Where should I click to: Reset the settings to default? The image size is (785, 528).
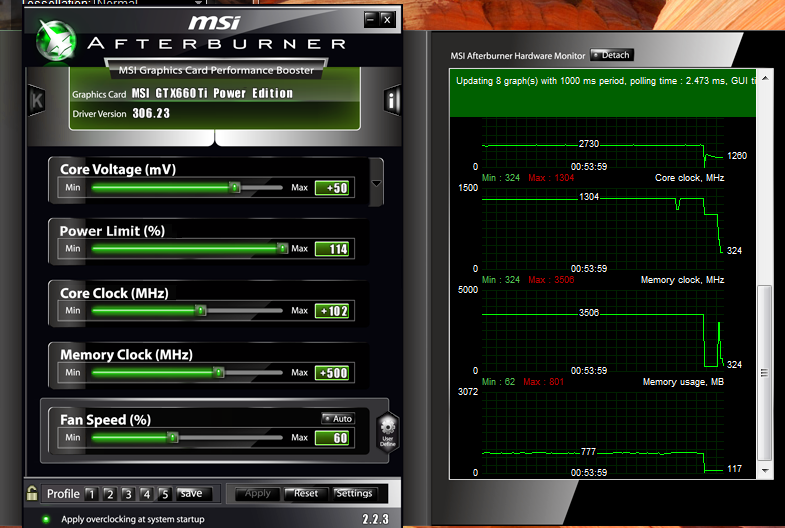[306, 494]
